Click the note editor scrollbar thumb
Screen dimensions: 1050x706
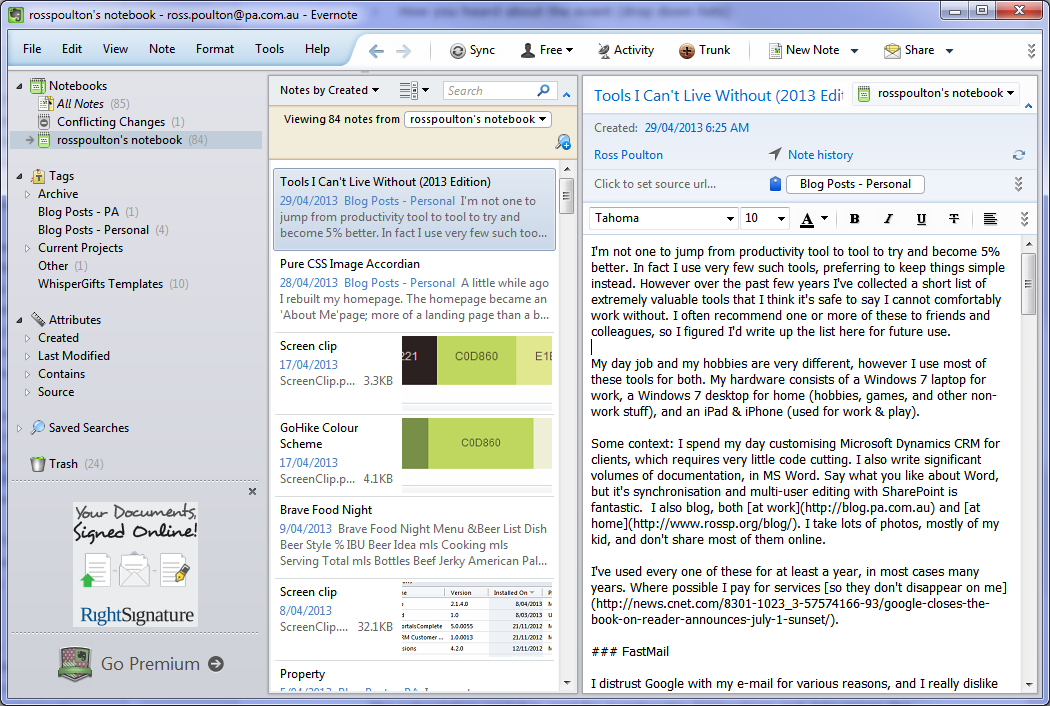(x=1029, y=285)
